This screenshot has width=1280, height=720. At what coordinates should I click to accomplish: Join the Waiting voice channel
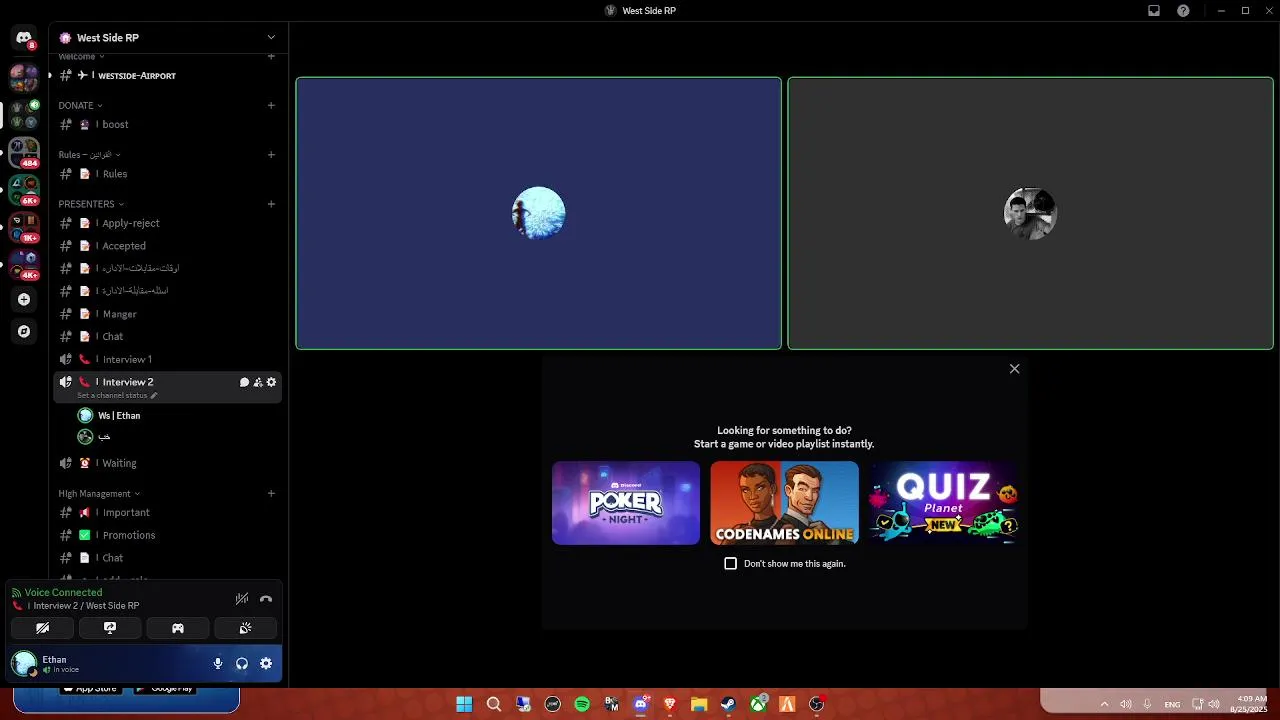167,463
